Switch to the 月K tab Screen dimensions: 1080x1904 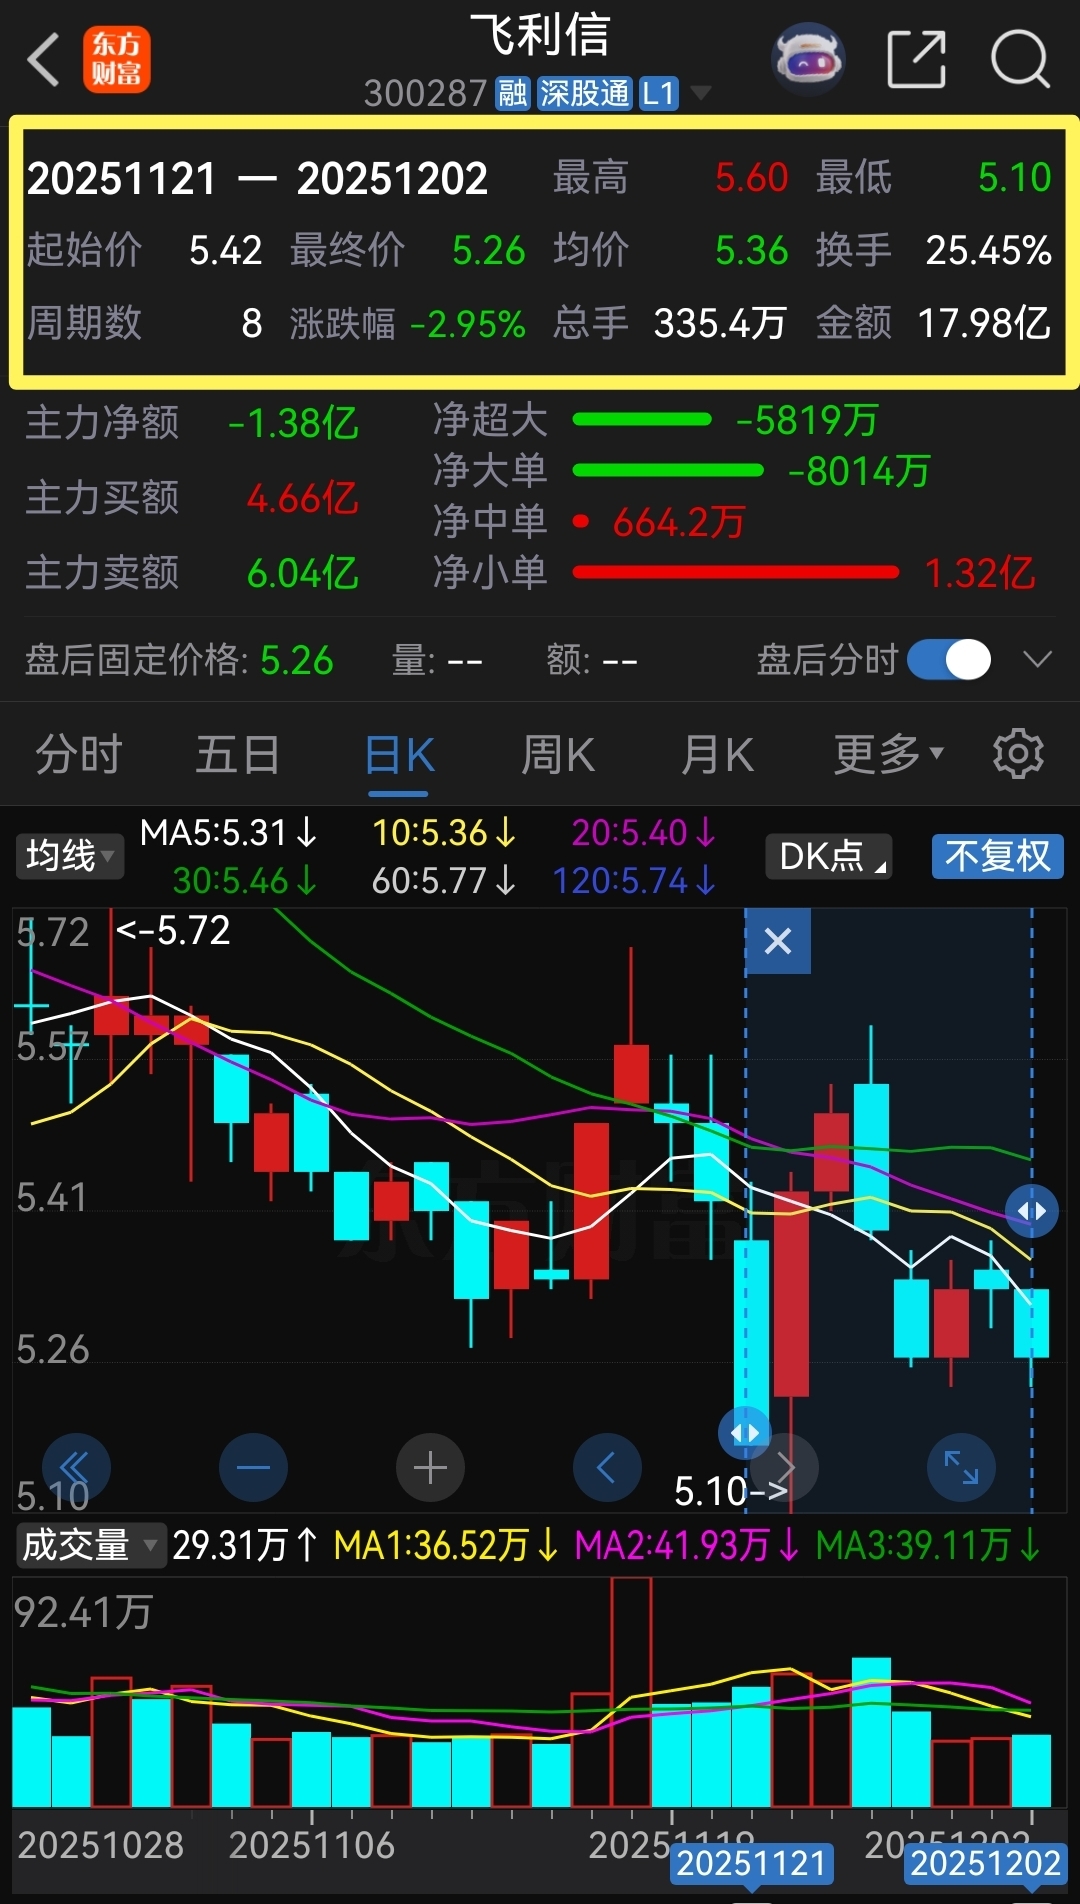717,754
